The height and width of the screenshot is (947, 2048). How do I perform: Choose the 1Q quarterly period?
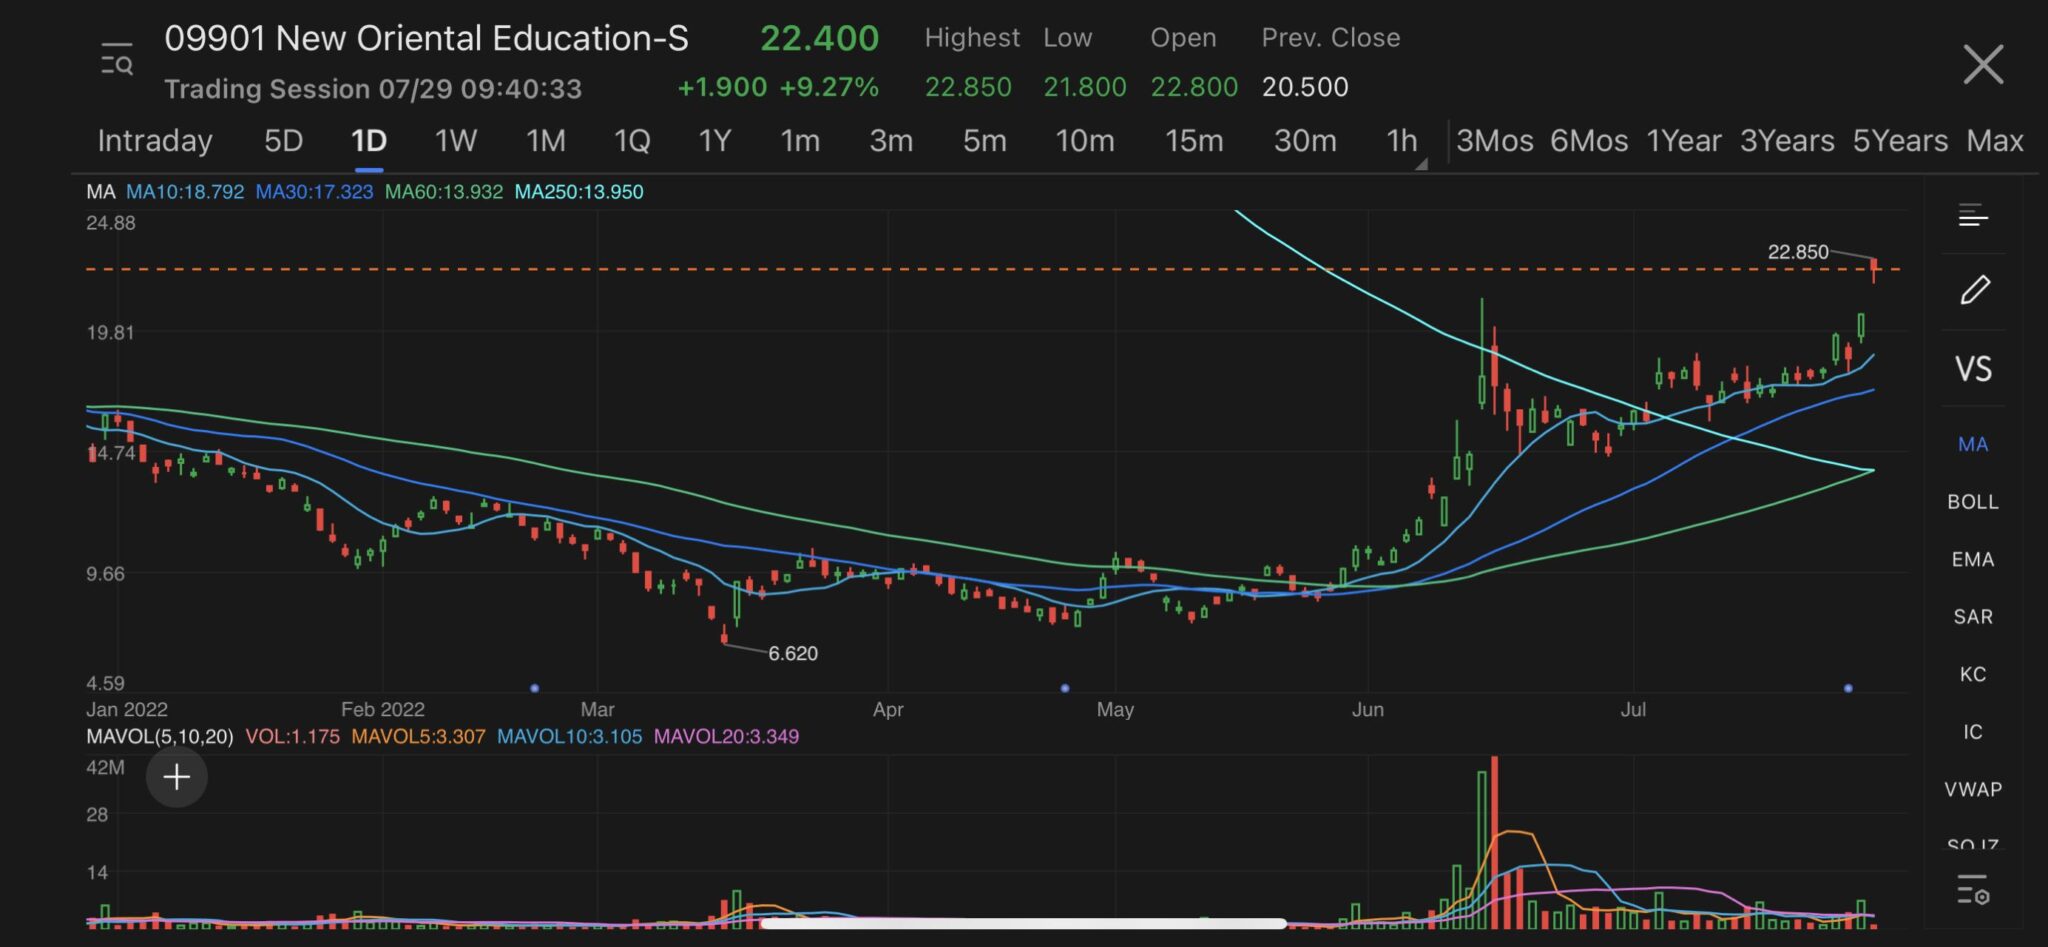point(632,141)
